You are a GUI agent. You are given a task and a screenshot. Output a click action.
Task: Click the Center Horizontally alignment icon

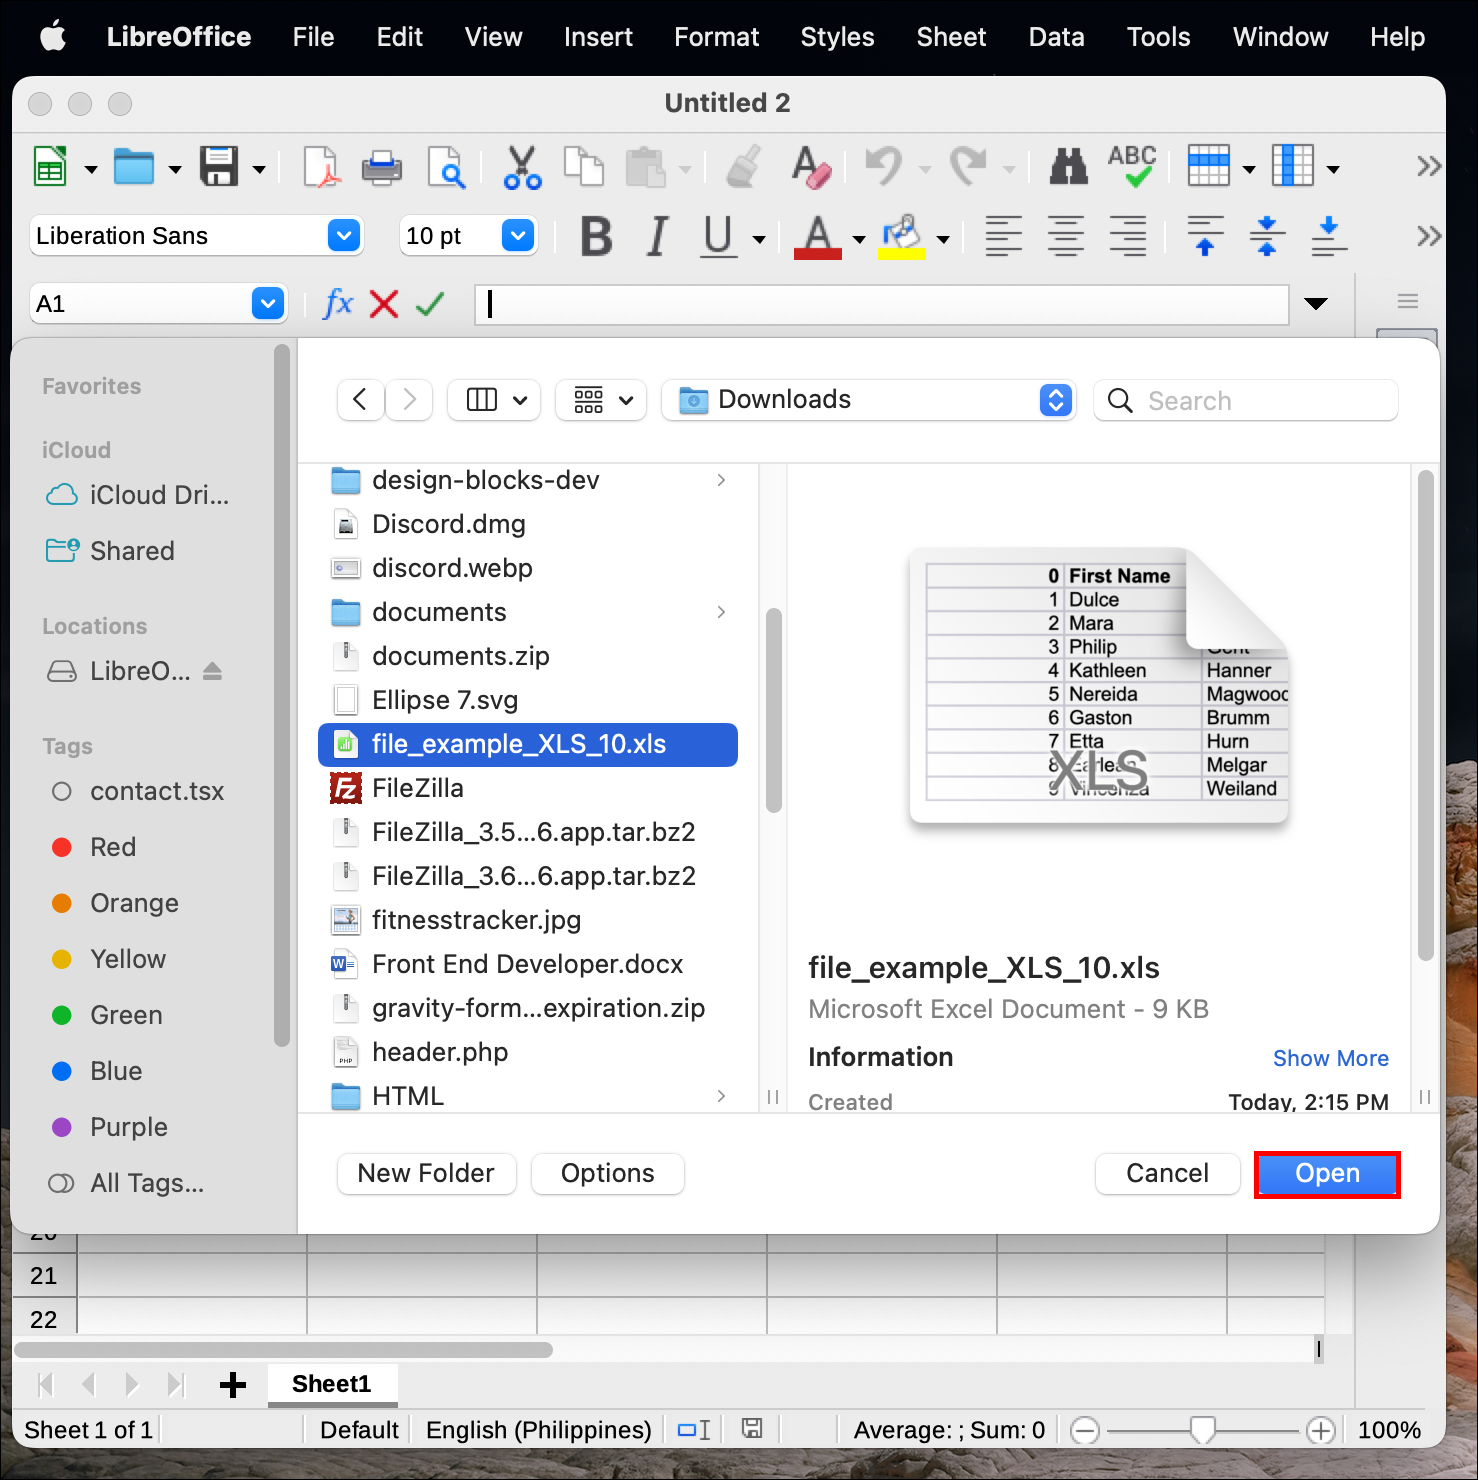pos(1066,237)
